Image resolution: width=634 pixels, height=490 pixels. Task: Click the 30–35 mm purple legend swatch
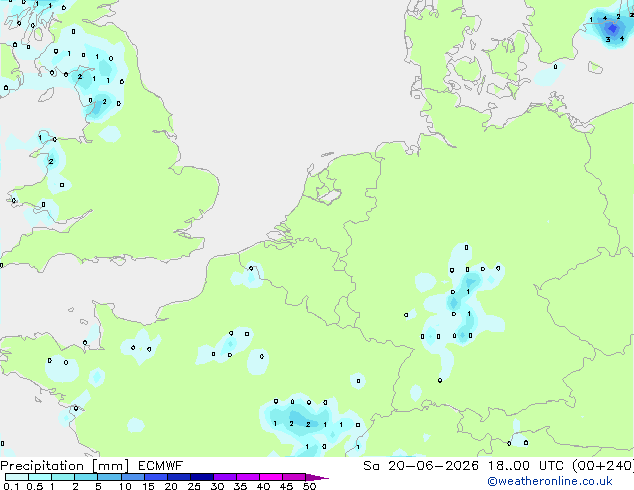pos(224,477)
